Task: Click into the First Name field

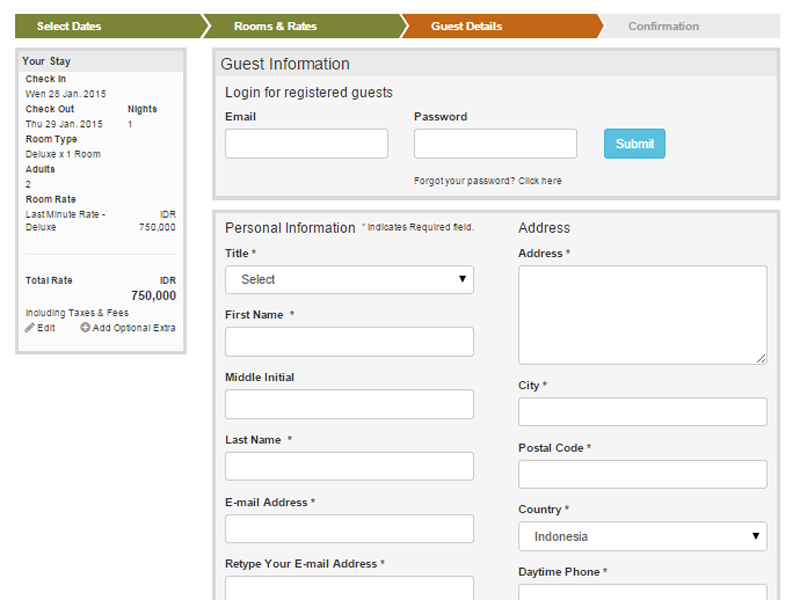Action: click(x=349, y=342)
